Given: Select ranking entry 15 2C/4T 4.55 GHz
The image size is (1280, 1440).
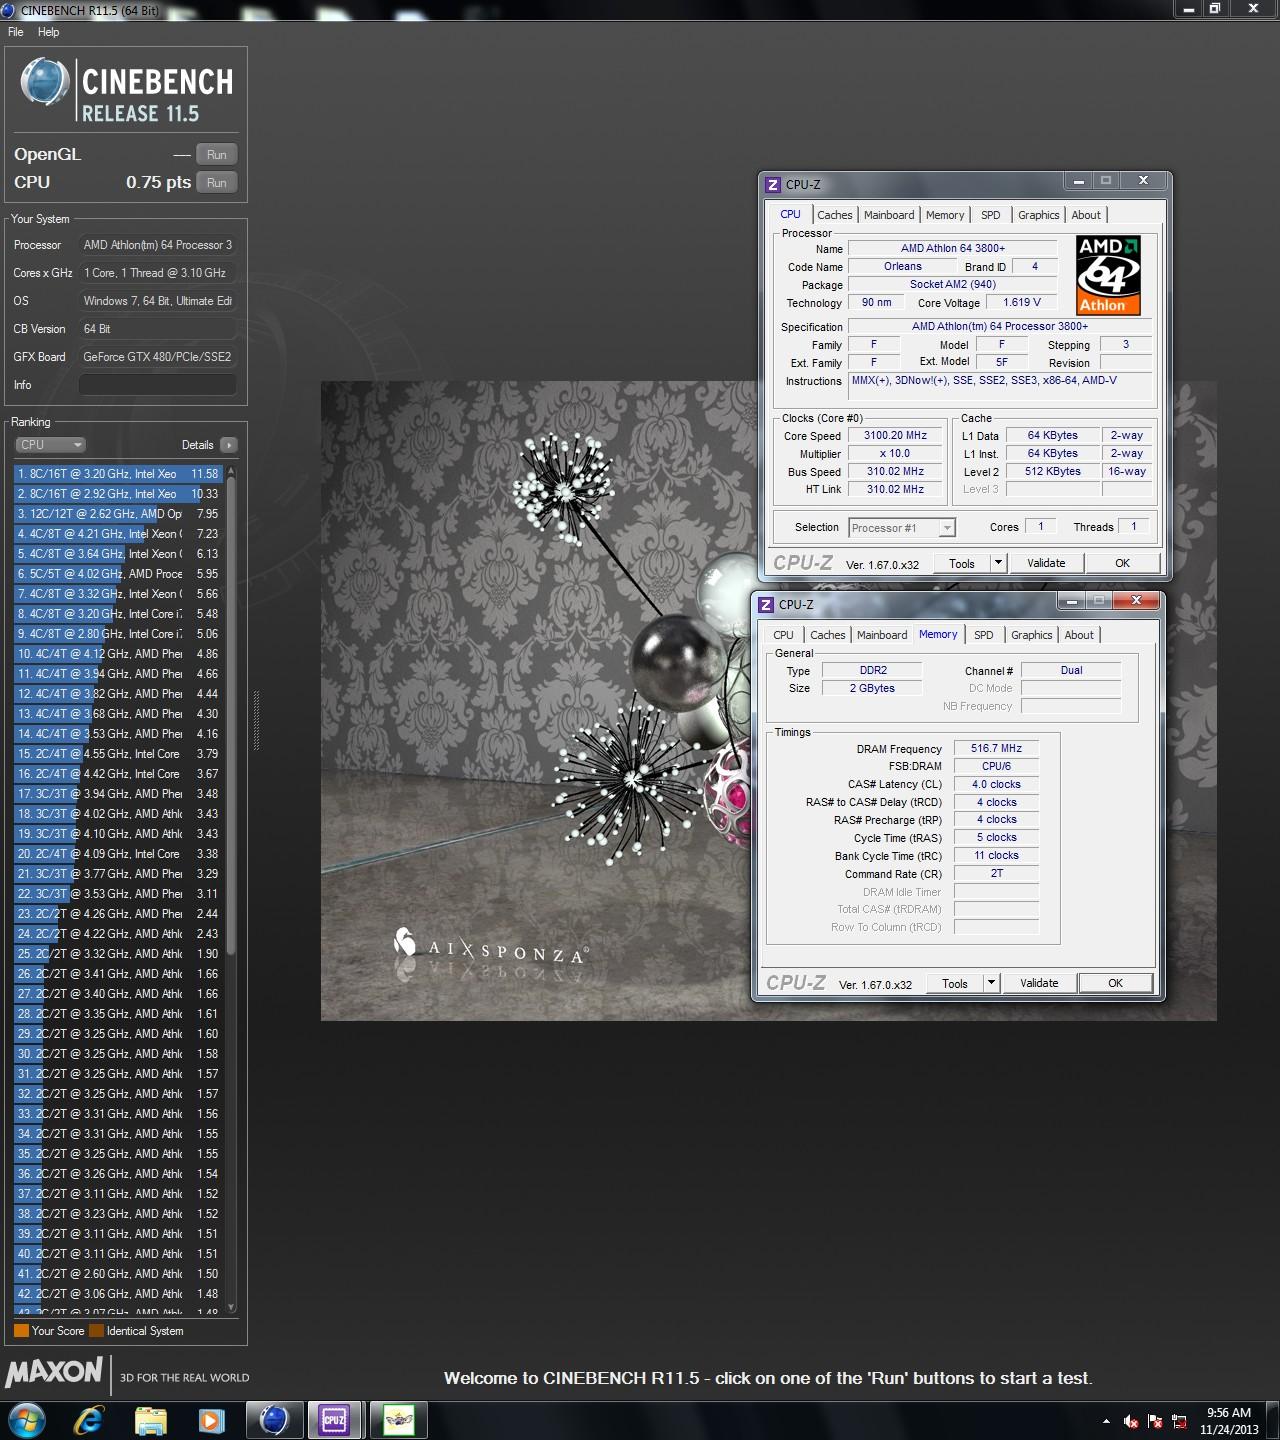Looking at the screenshot, I should click(x=118, y=754).
